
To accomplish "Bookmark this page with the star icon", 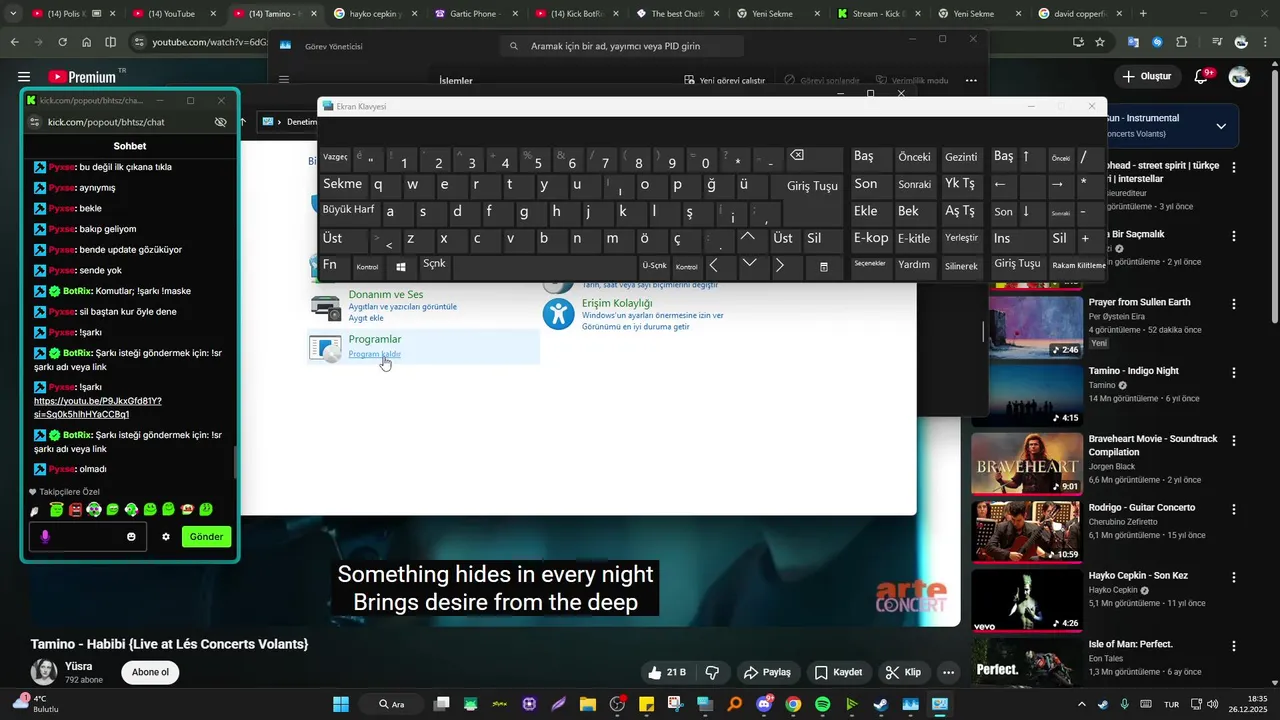I will 1100,42.
